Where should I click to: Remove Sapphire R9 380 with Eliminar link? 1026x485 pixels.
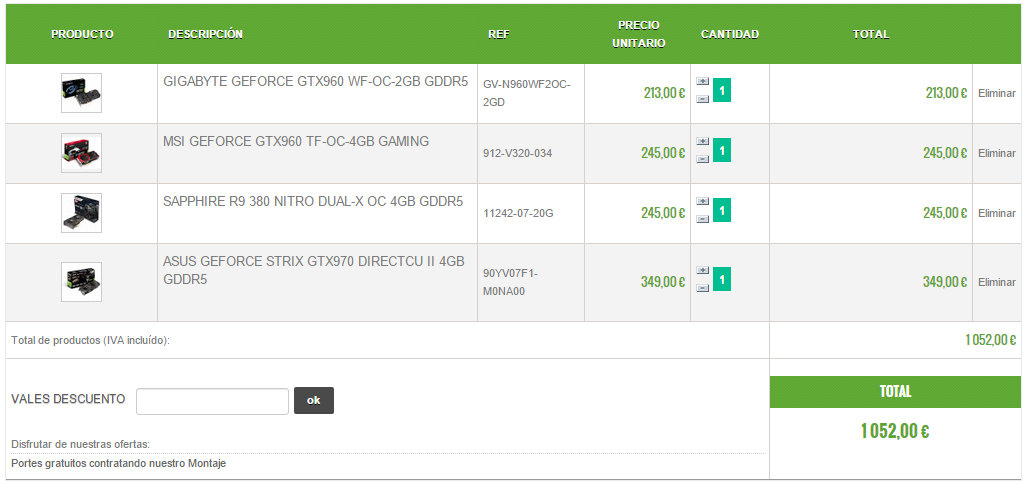tap(997, 213)
